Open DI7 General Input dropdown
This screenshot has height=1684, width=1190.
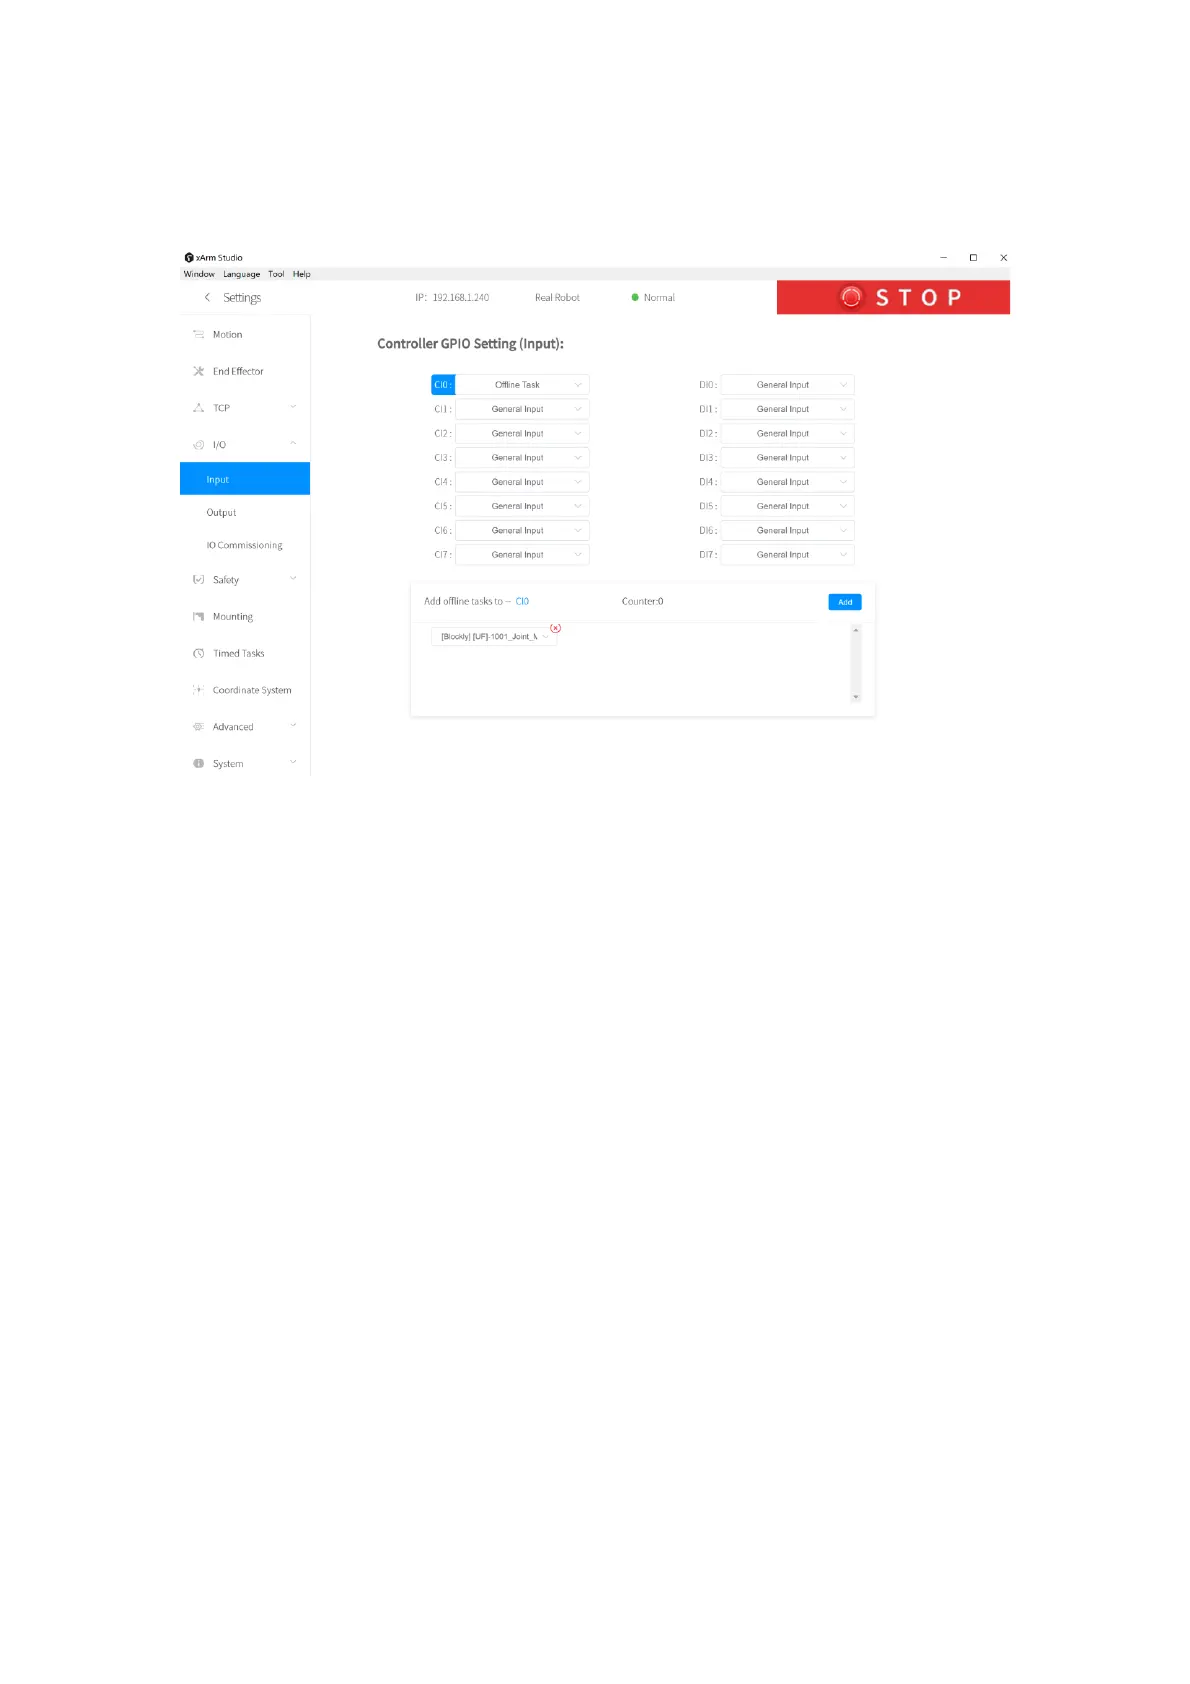pyautogui.click(x=788, y=555)
